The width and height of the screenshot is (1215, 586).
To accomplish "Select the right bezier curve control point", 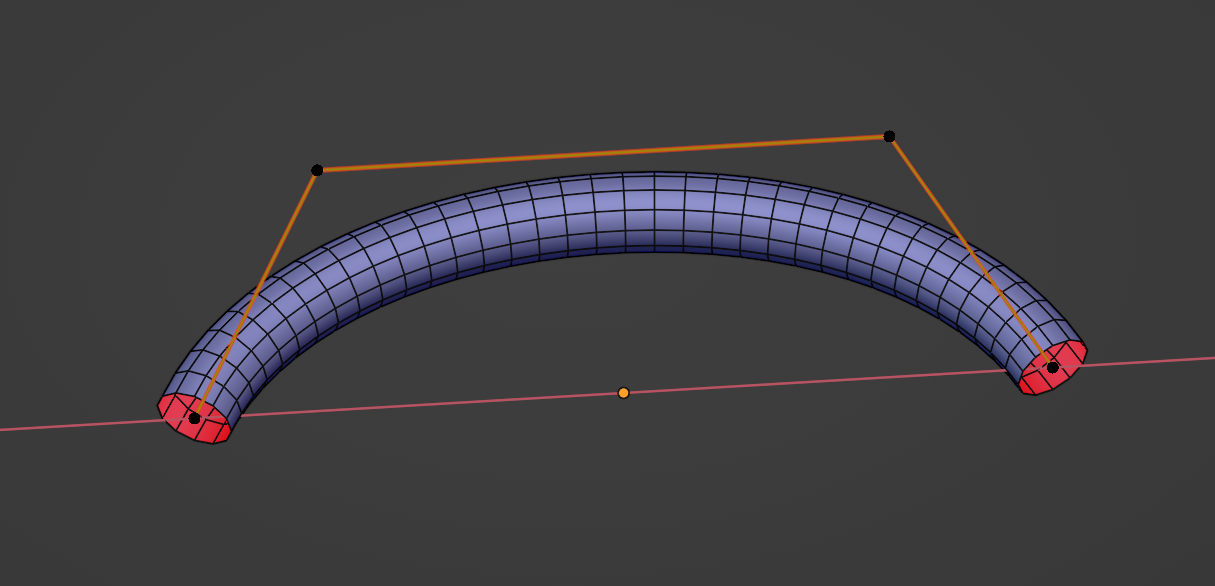I will 1051,368.
